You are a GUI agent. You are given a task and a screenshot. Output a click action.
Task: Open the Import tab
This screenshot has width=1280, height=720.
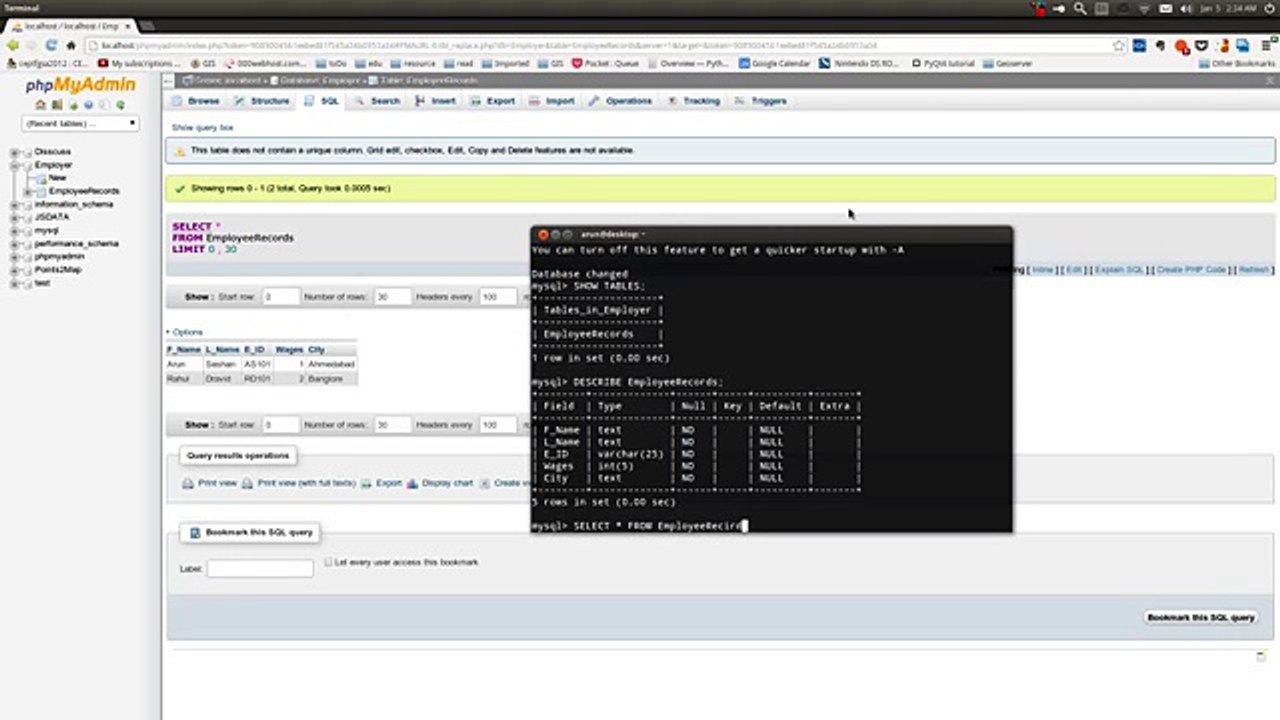[x=552, y=101]
